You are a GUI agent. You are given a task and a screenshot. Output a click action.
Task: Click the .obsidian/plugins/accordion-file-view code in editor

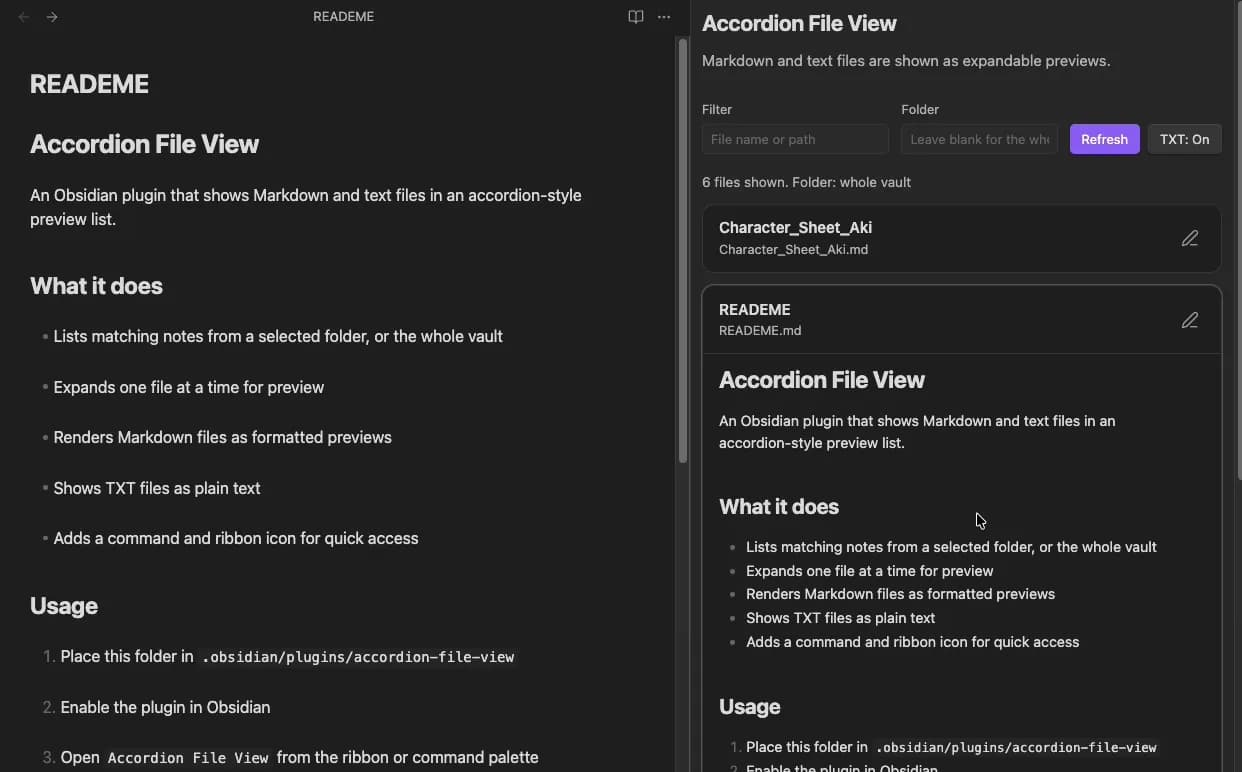[357, 657]
